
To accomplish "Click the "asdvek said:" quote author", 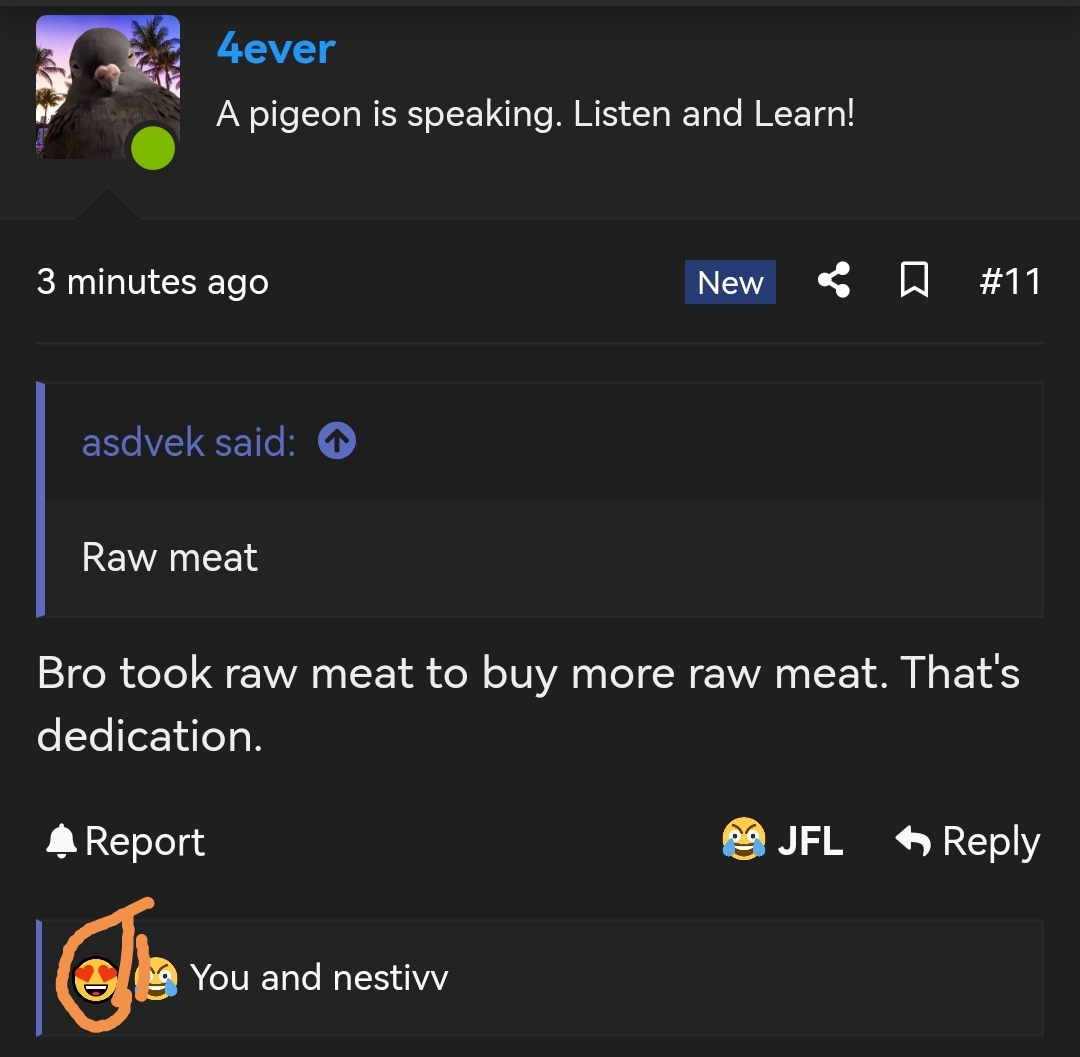I will [x=189, y=442].
